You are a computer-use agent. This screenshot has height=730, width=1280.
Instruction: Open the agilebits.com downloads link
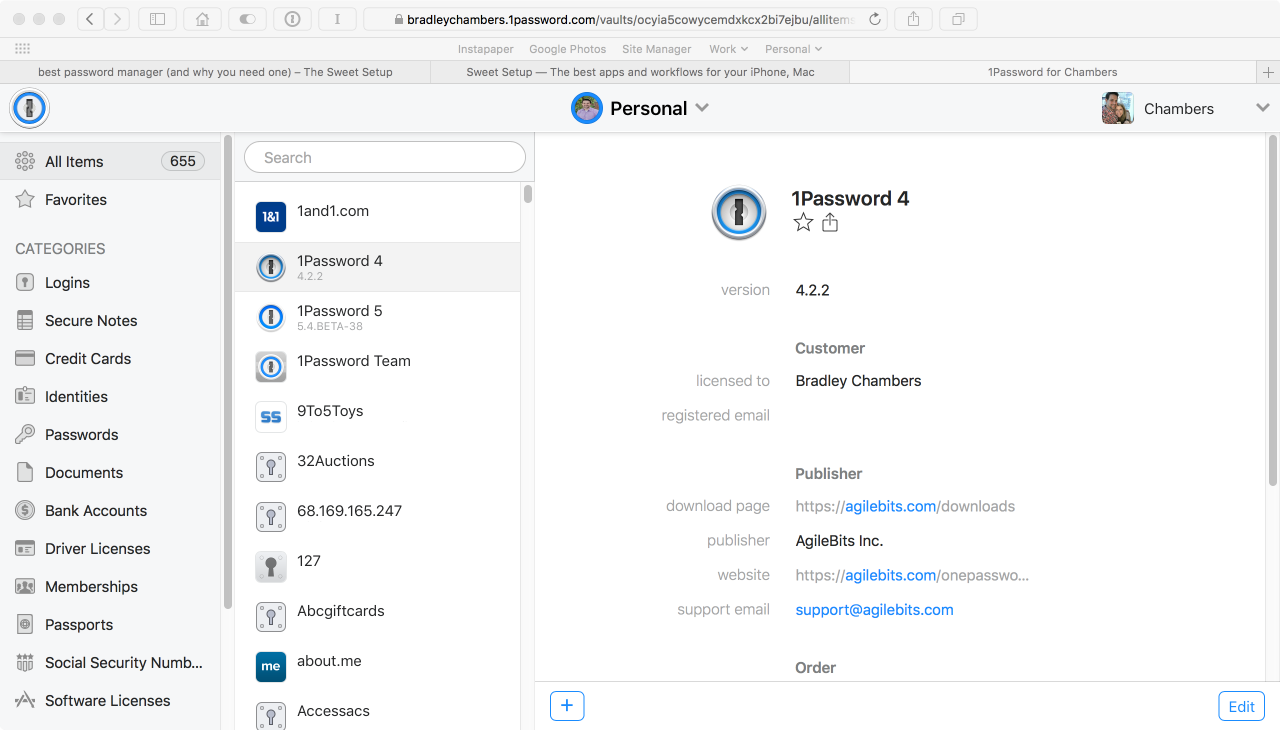905,506
